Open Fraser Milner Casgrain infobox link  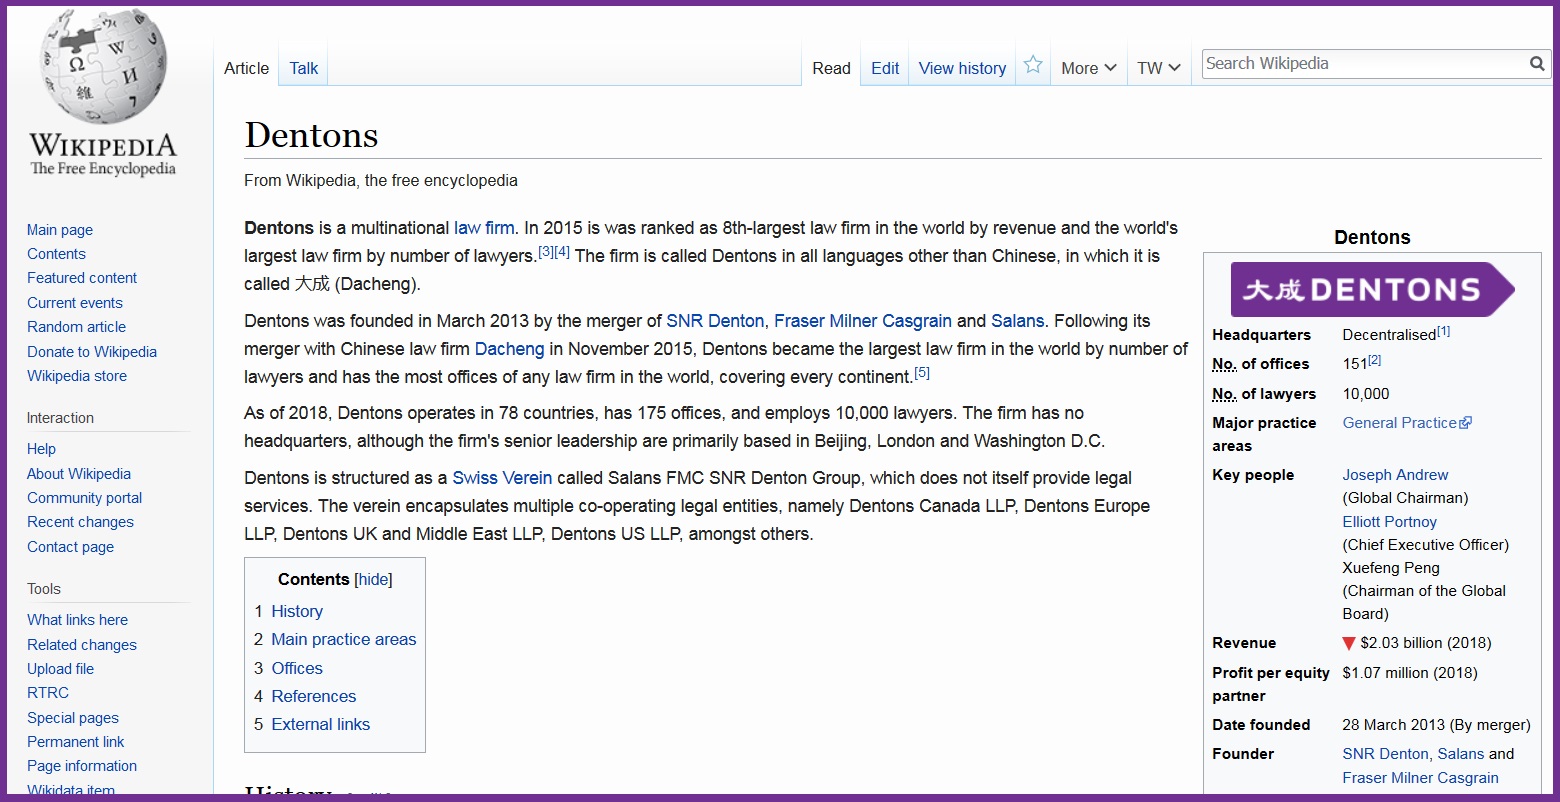(1420, 778)
